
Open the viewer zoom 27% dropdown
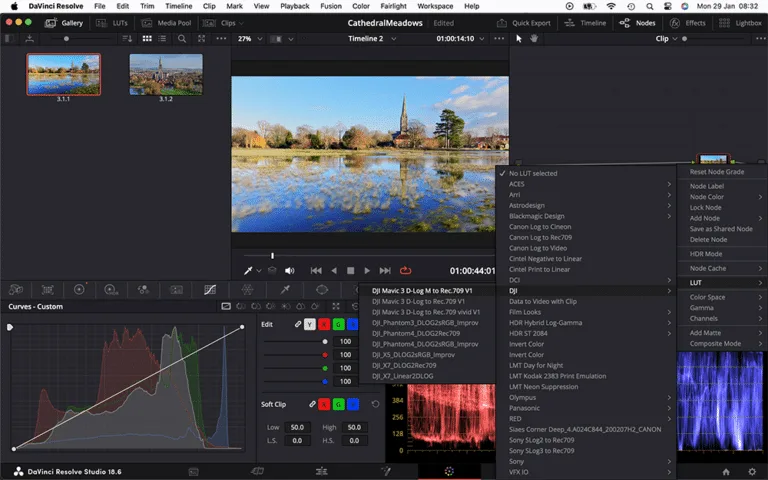pyautogui.click(x=250, y=38)
